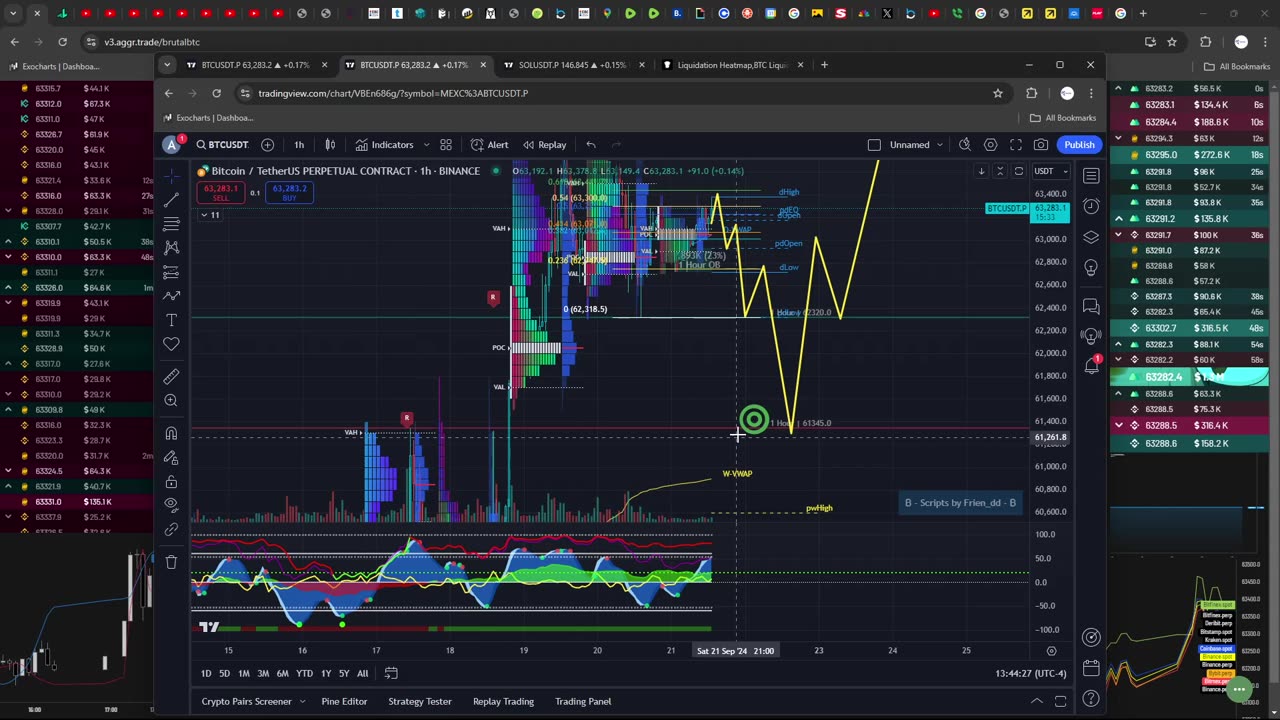Image resolution: width=1280 pixels, height=720 pixels.
Task: Expand the bottom panel chevron
Action: pyautogui.click(x=1037, y=701)
